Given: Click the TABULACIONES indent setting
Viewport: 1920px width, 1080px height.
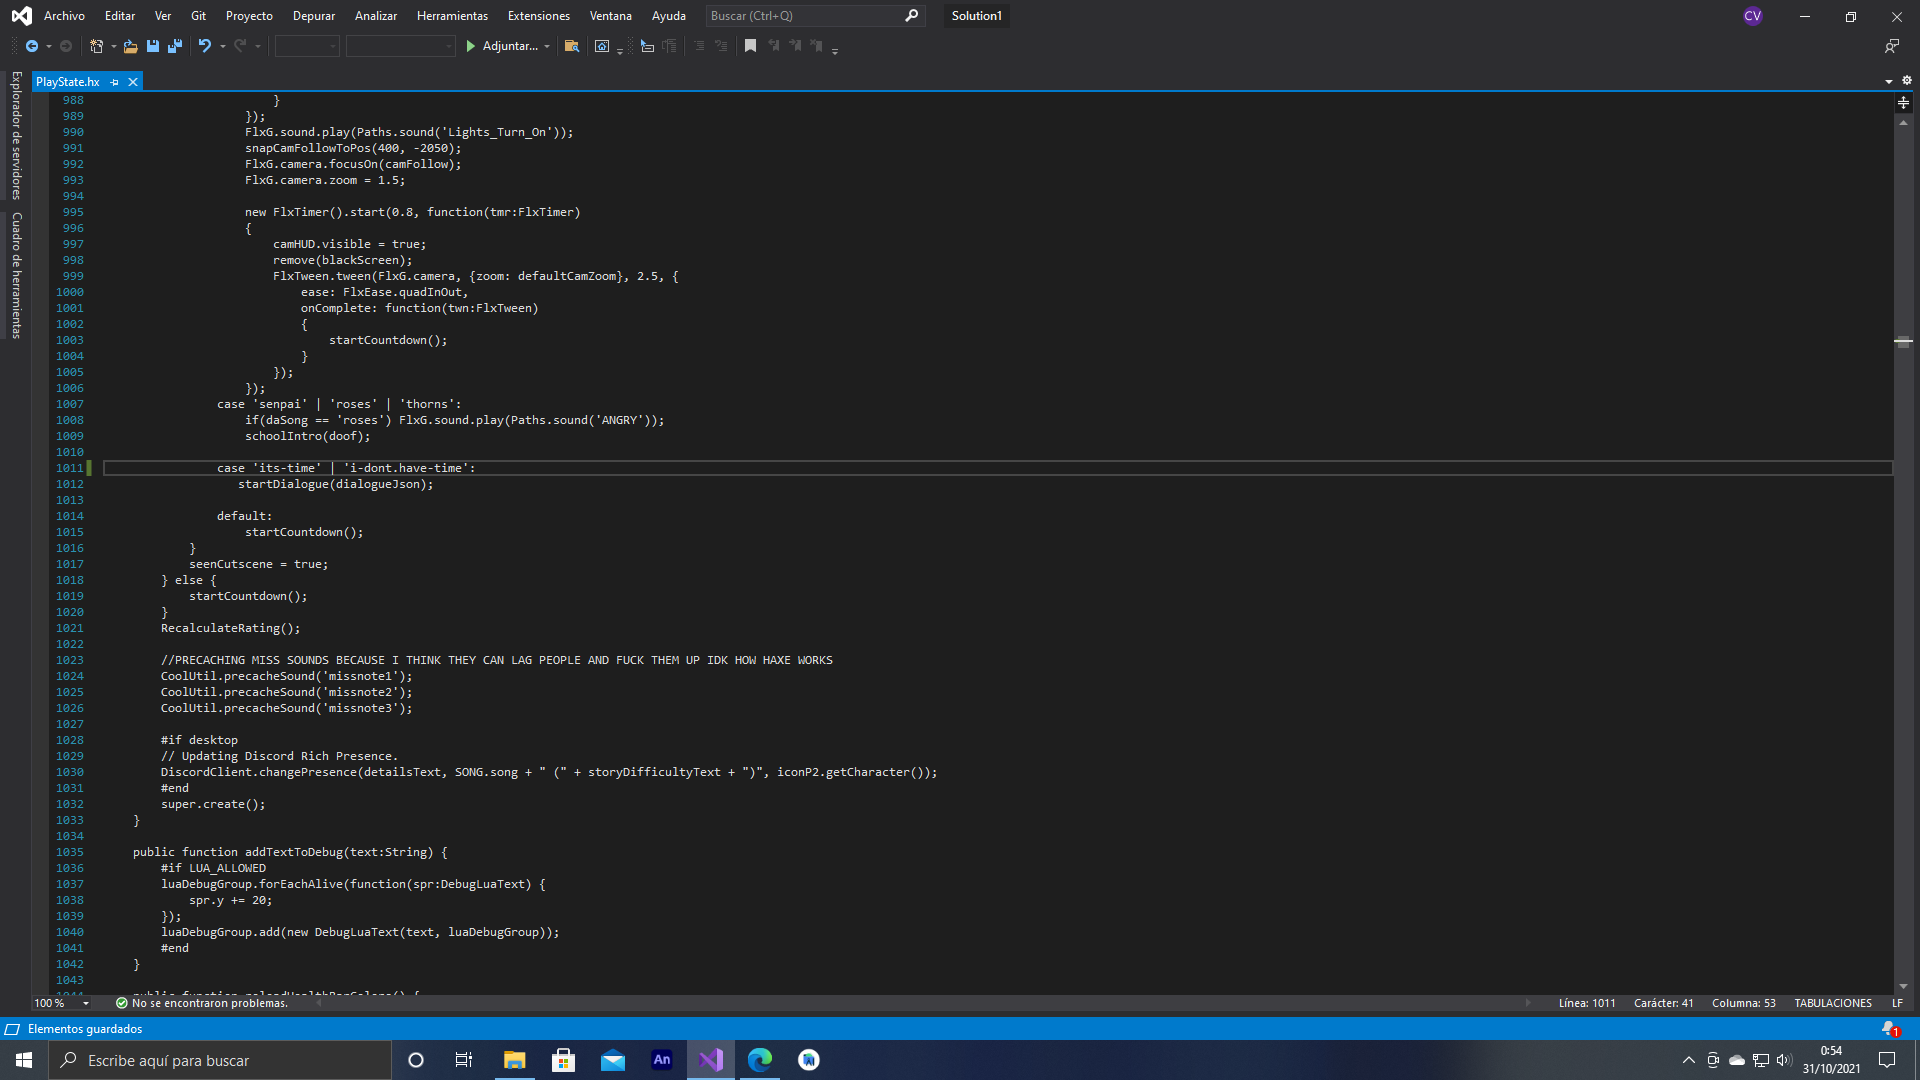Looking at the screenshot, I should pyautogui.click(x=1833, y=1003).
